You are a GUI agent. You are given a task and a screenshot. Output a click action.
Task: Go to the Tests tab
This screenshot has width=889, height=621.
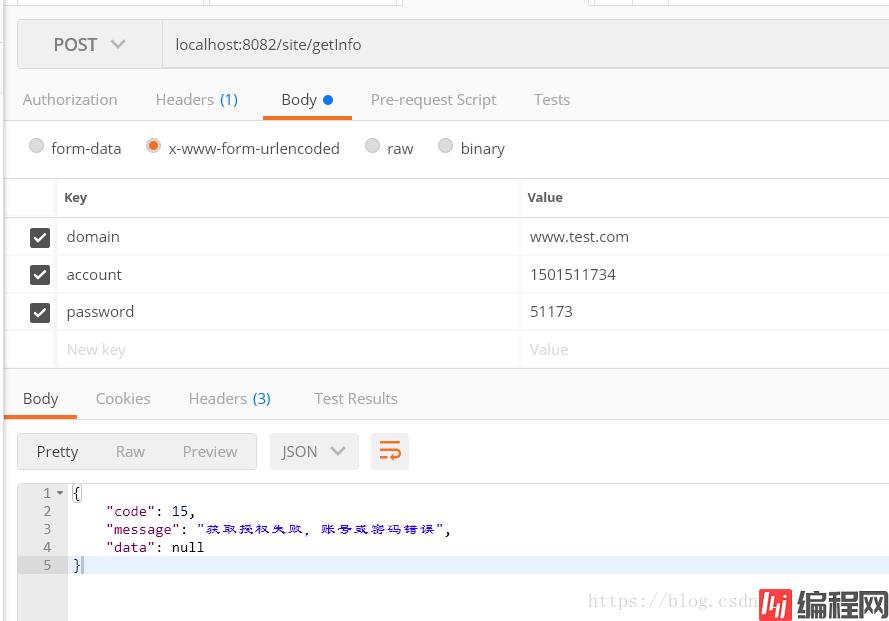[x=551, y=100]
